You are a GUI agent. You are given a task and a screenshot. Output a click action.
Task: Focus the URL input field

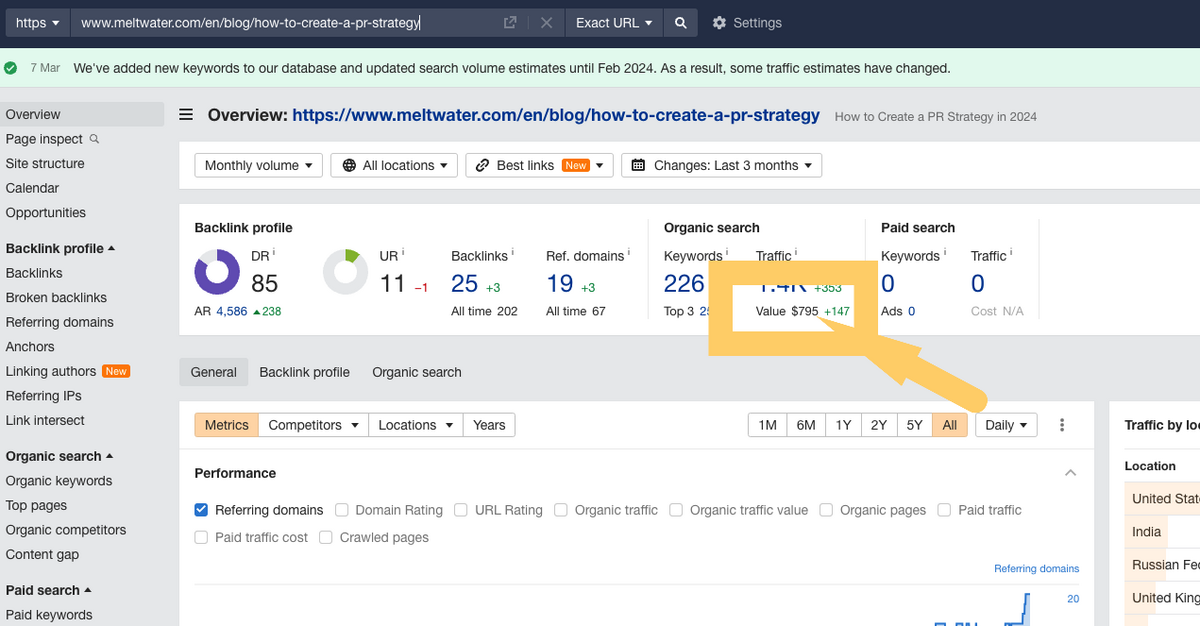pyautogui.click(x=285, y=22)
